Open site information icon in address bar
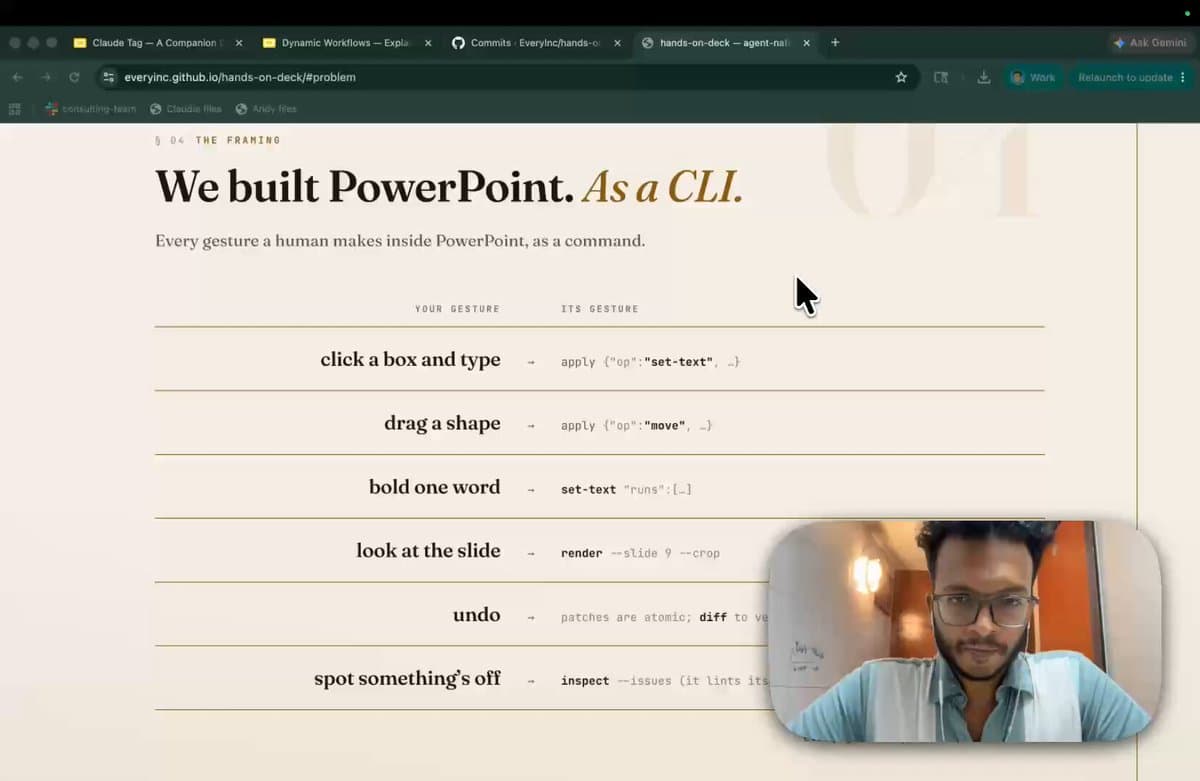The height and width of the screenshot is (781, 1200). tap(109, 77)
